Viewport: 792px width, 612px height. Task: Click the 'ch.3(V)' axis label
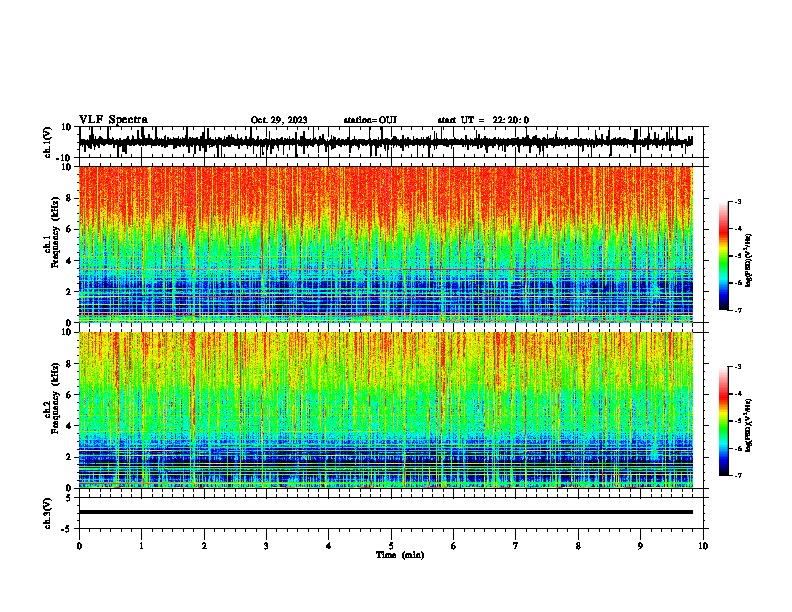pyautogui.click(x=48, y=513)
